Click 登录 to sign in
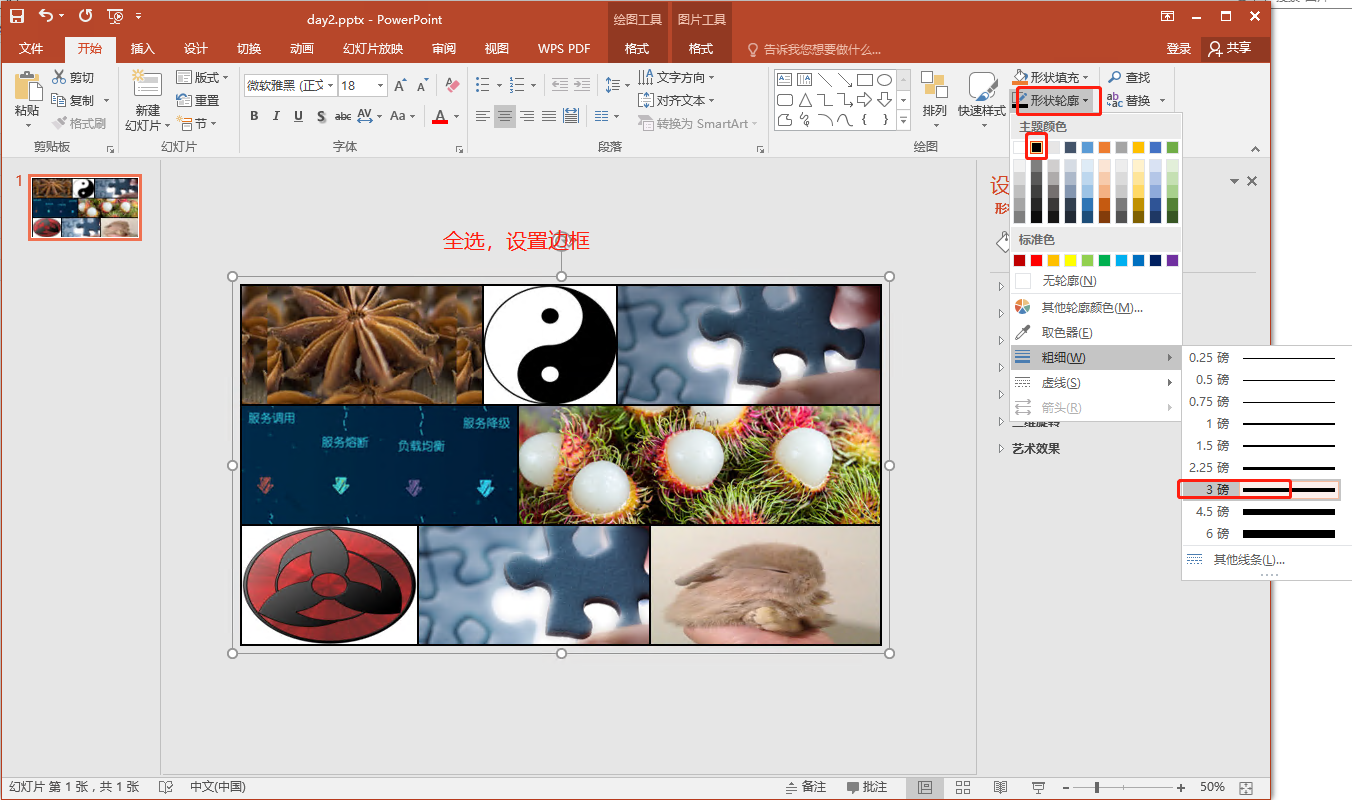This screenshot has height=800, width=1352. click(x=1179, y=49)
